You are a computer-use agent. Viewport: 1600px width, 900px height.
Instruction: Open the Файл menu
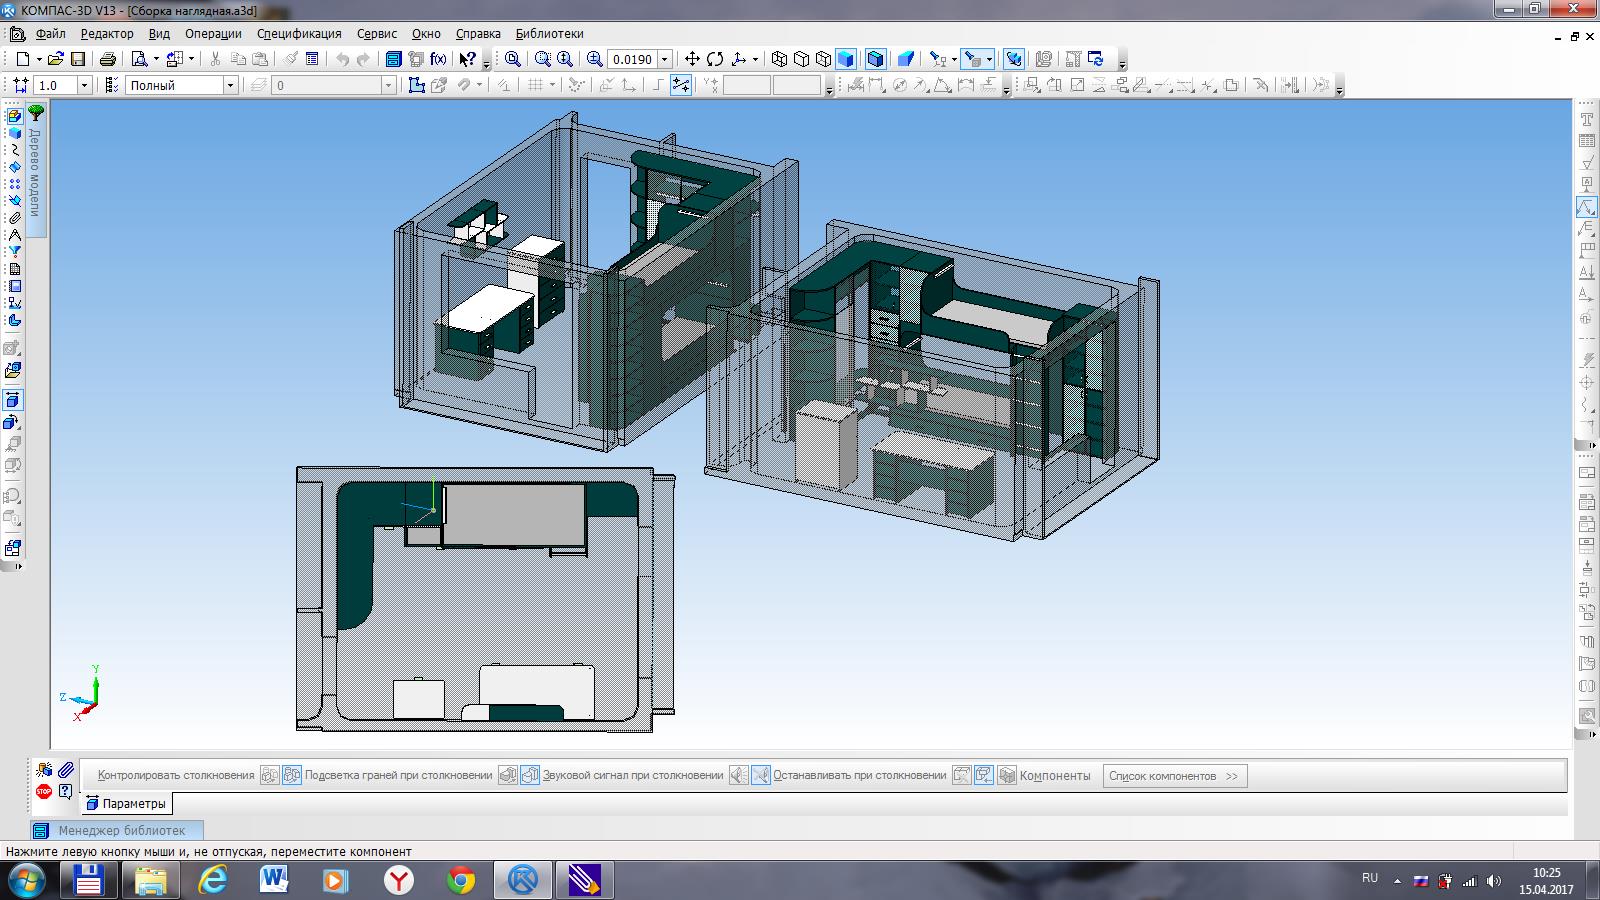click(50, 34)
